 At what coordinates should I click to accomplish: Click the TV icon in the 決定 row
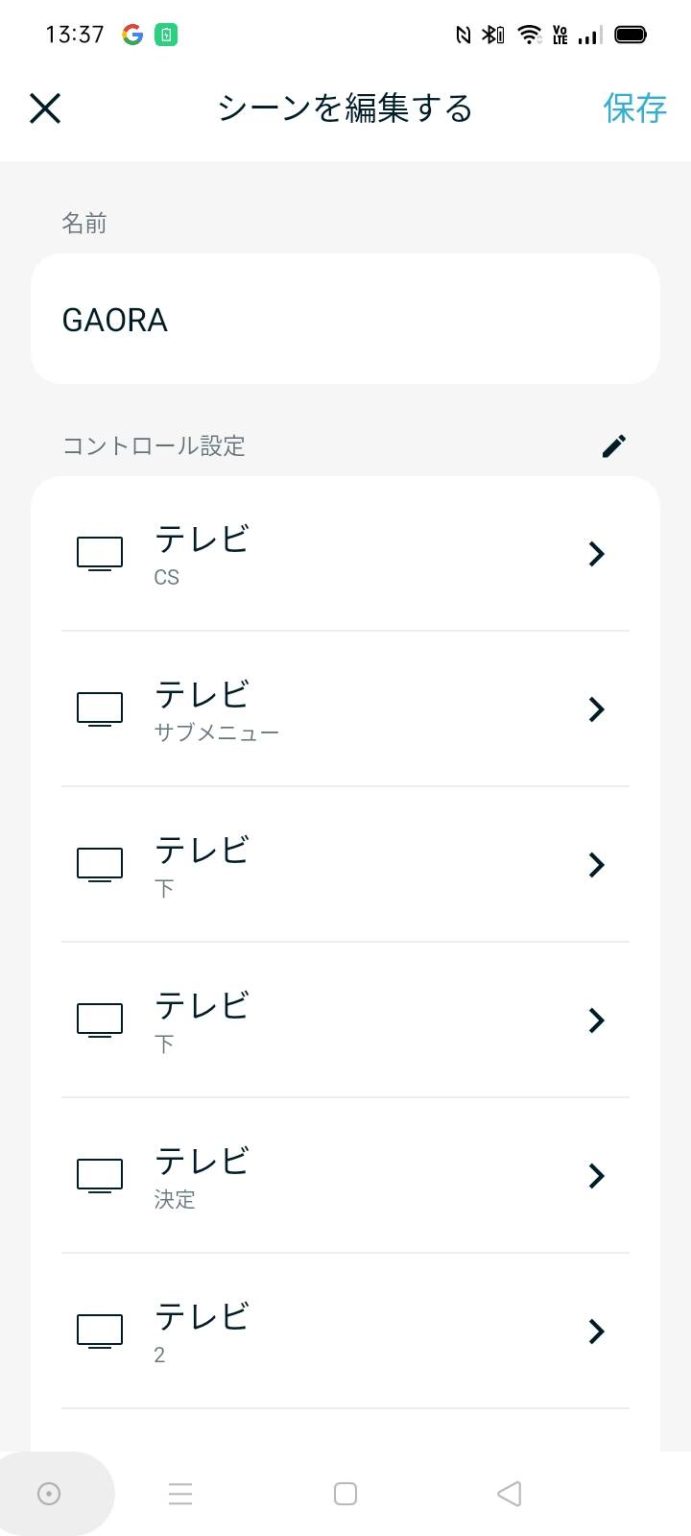coord(100,1176)
